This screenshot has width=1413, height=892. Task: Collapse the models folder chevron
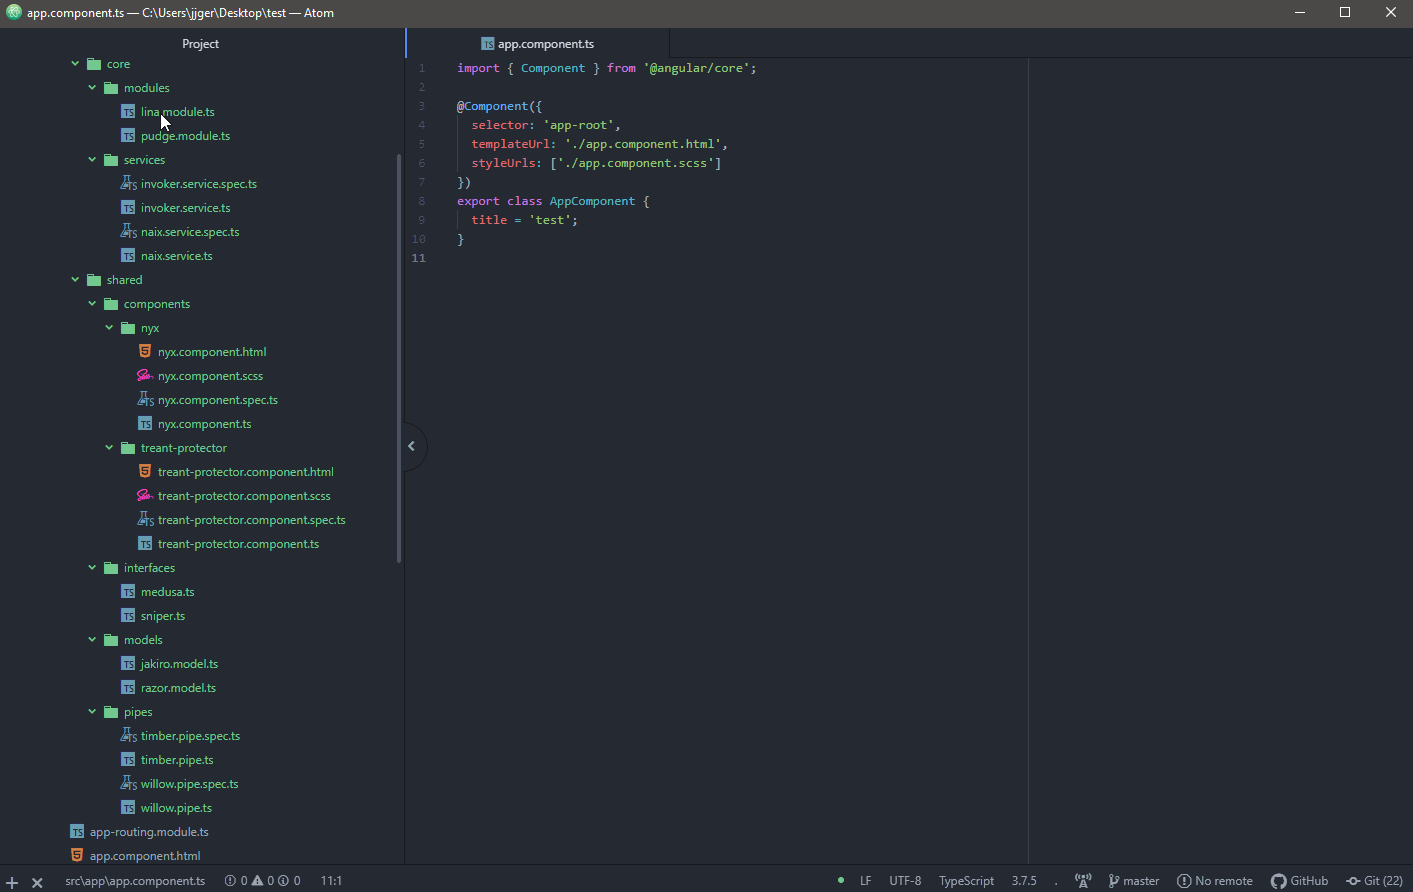click(92, 640)
